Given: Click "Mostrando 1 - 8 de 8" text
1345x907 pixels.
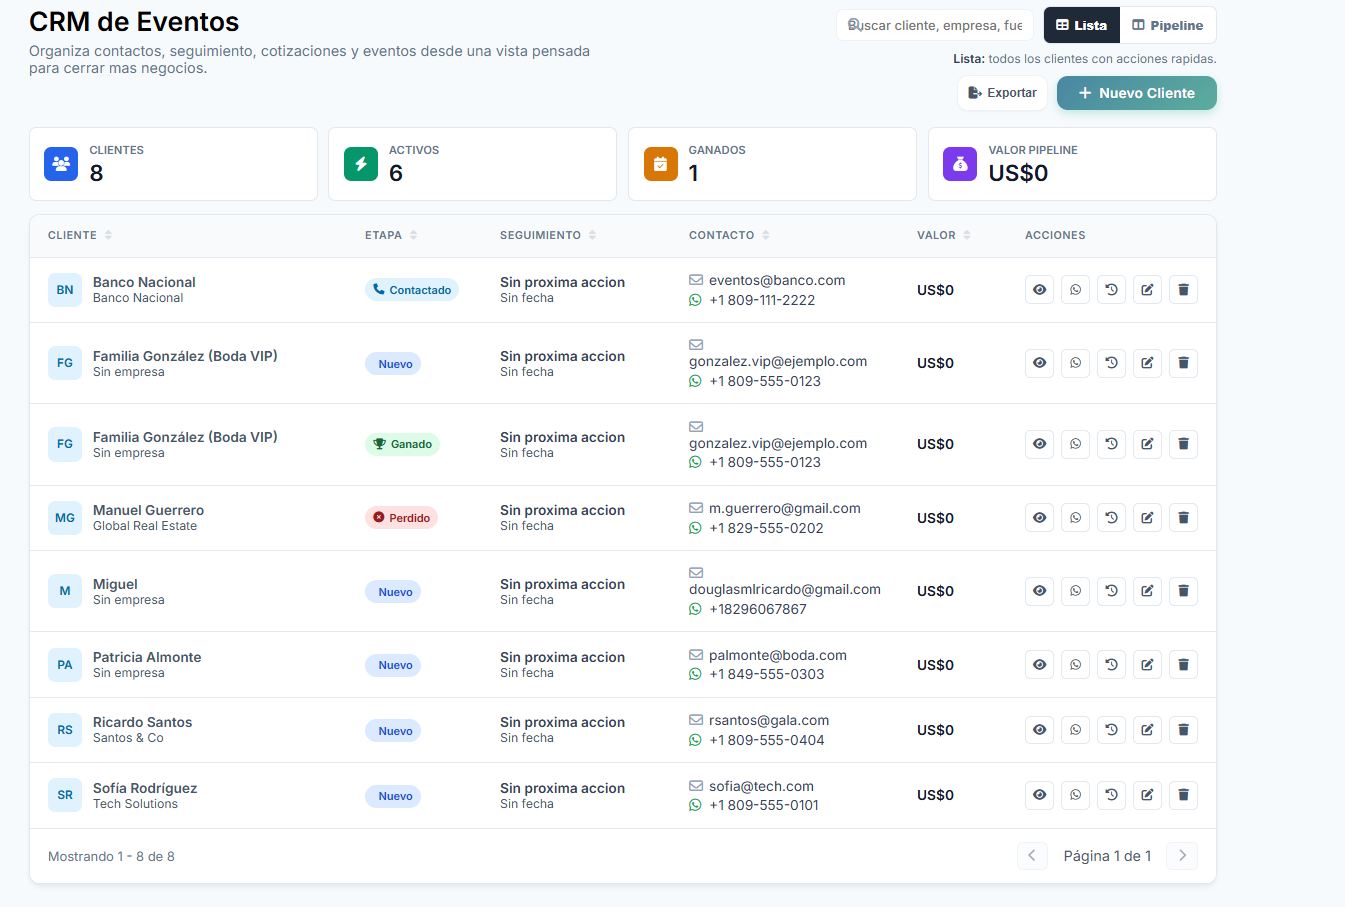Looking at the screenshot, I should [x=111, y=856].
